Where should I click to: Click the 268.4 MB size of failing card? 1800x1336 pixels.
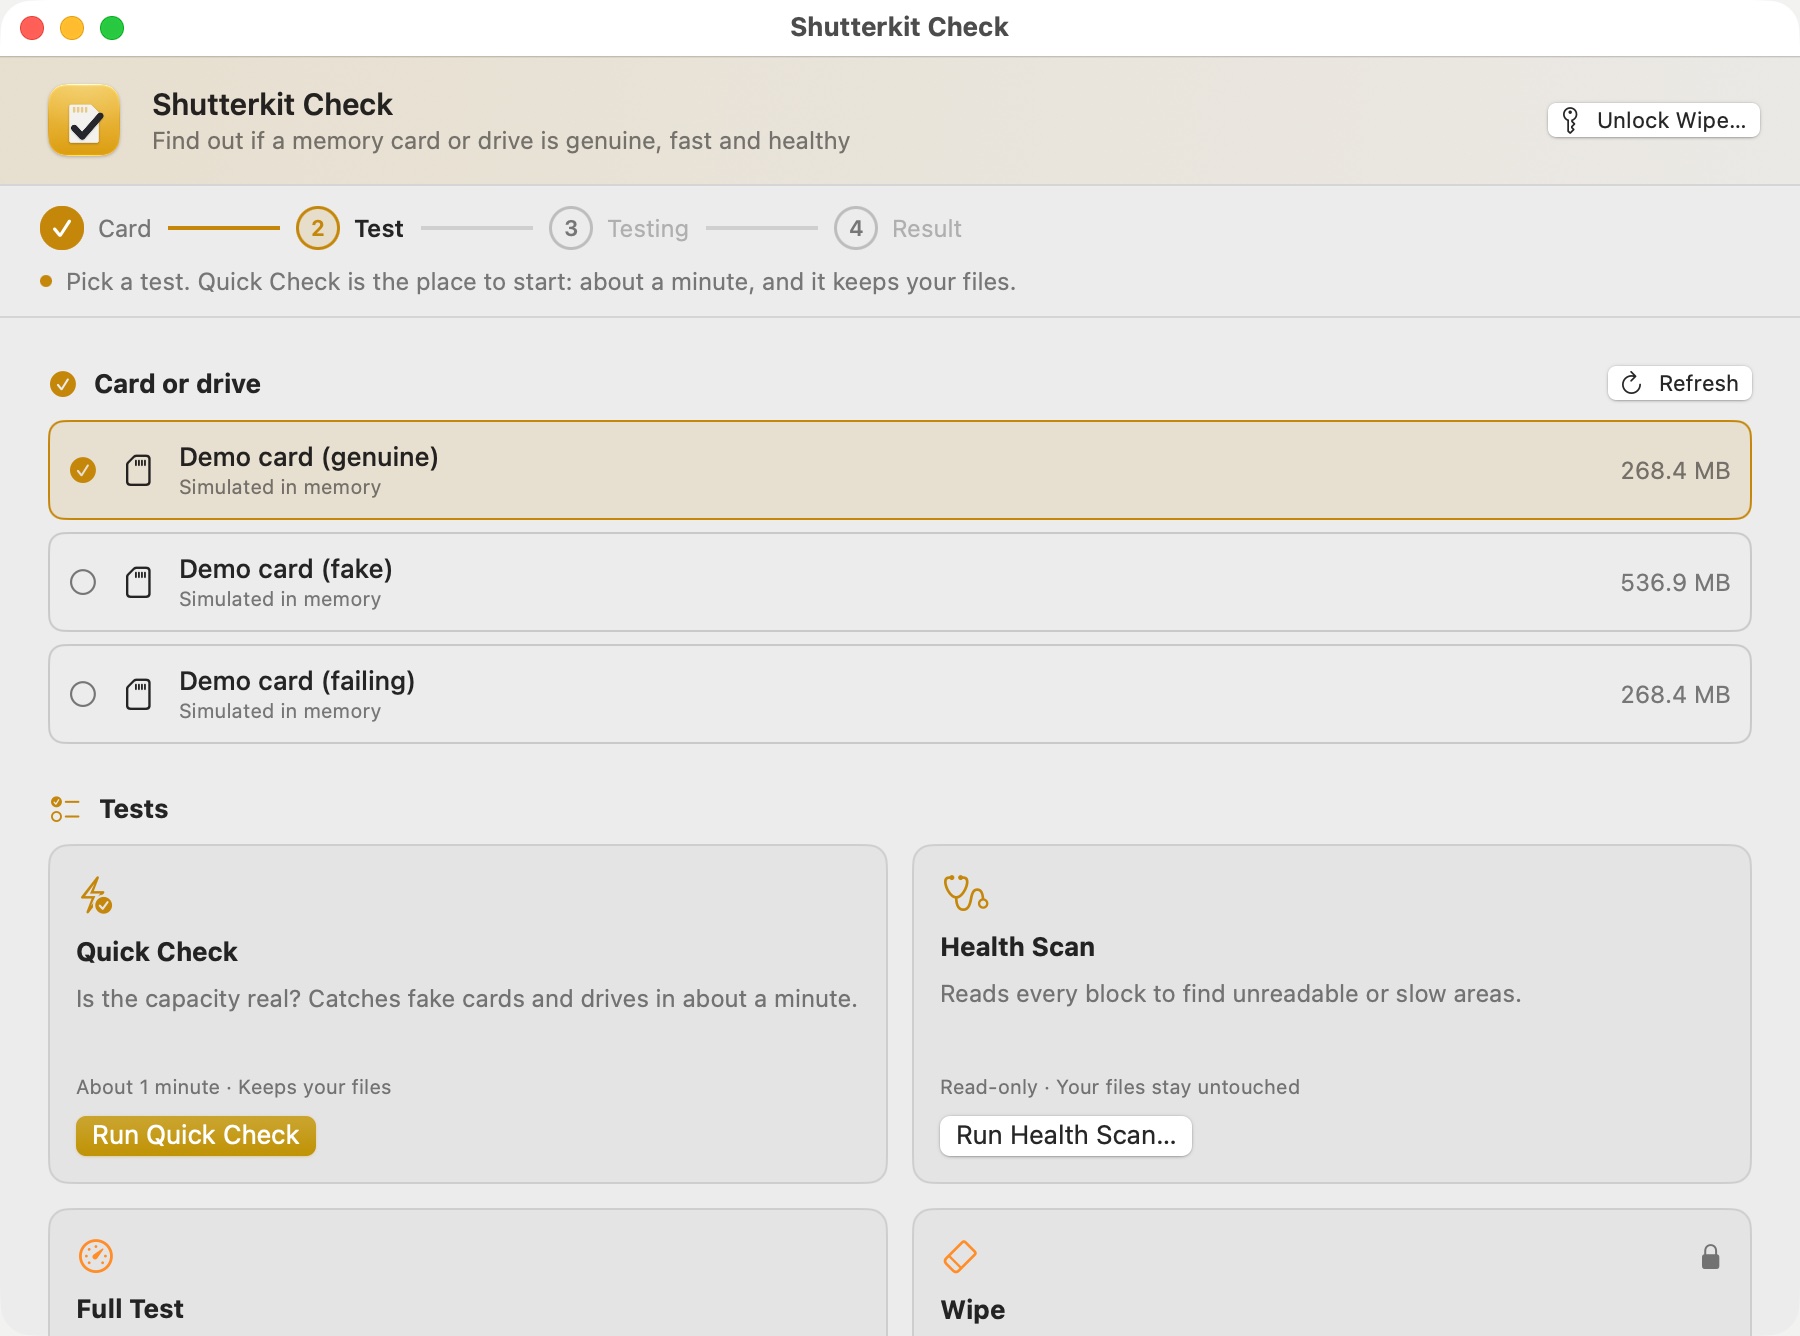click(x=1675, y=694)
